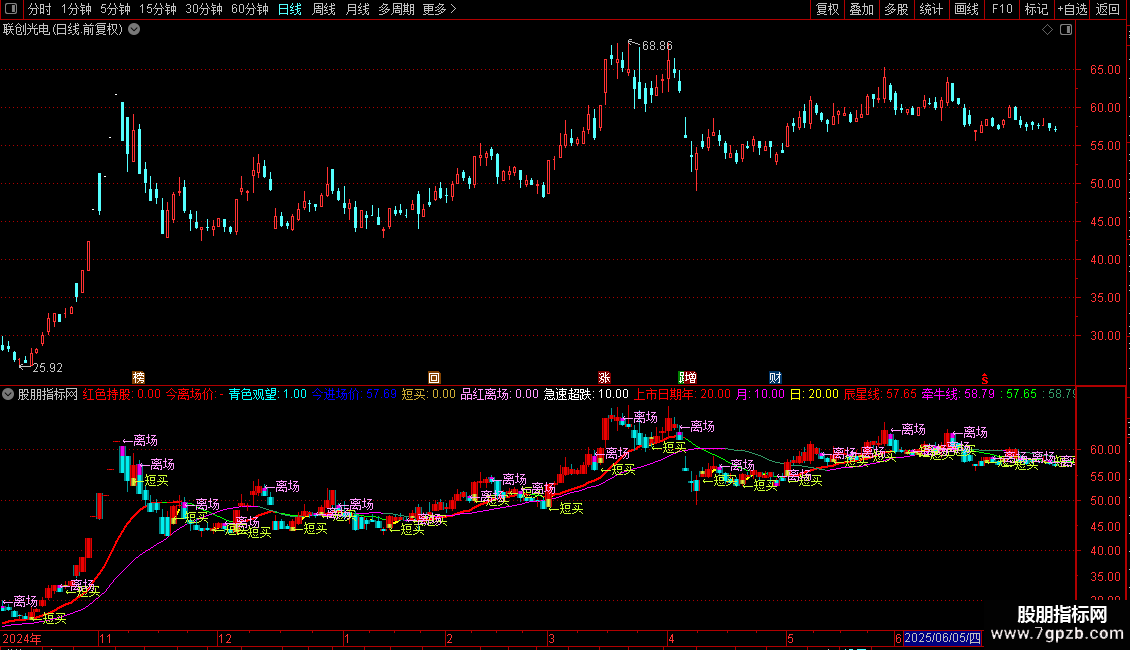1130x650 pixels.
Task: Click the 标记 mark button
Action: tap(1036, 9)
